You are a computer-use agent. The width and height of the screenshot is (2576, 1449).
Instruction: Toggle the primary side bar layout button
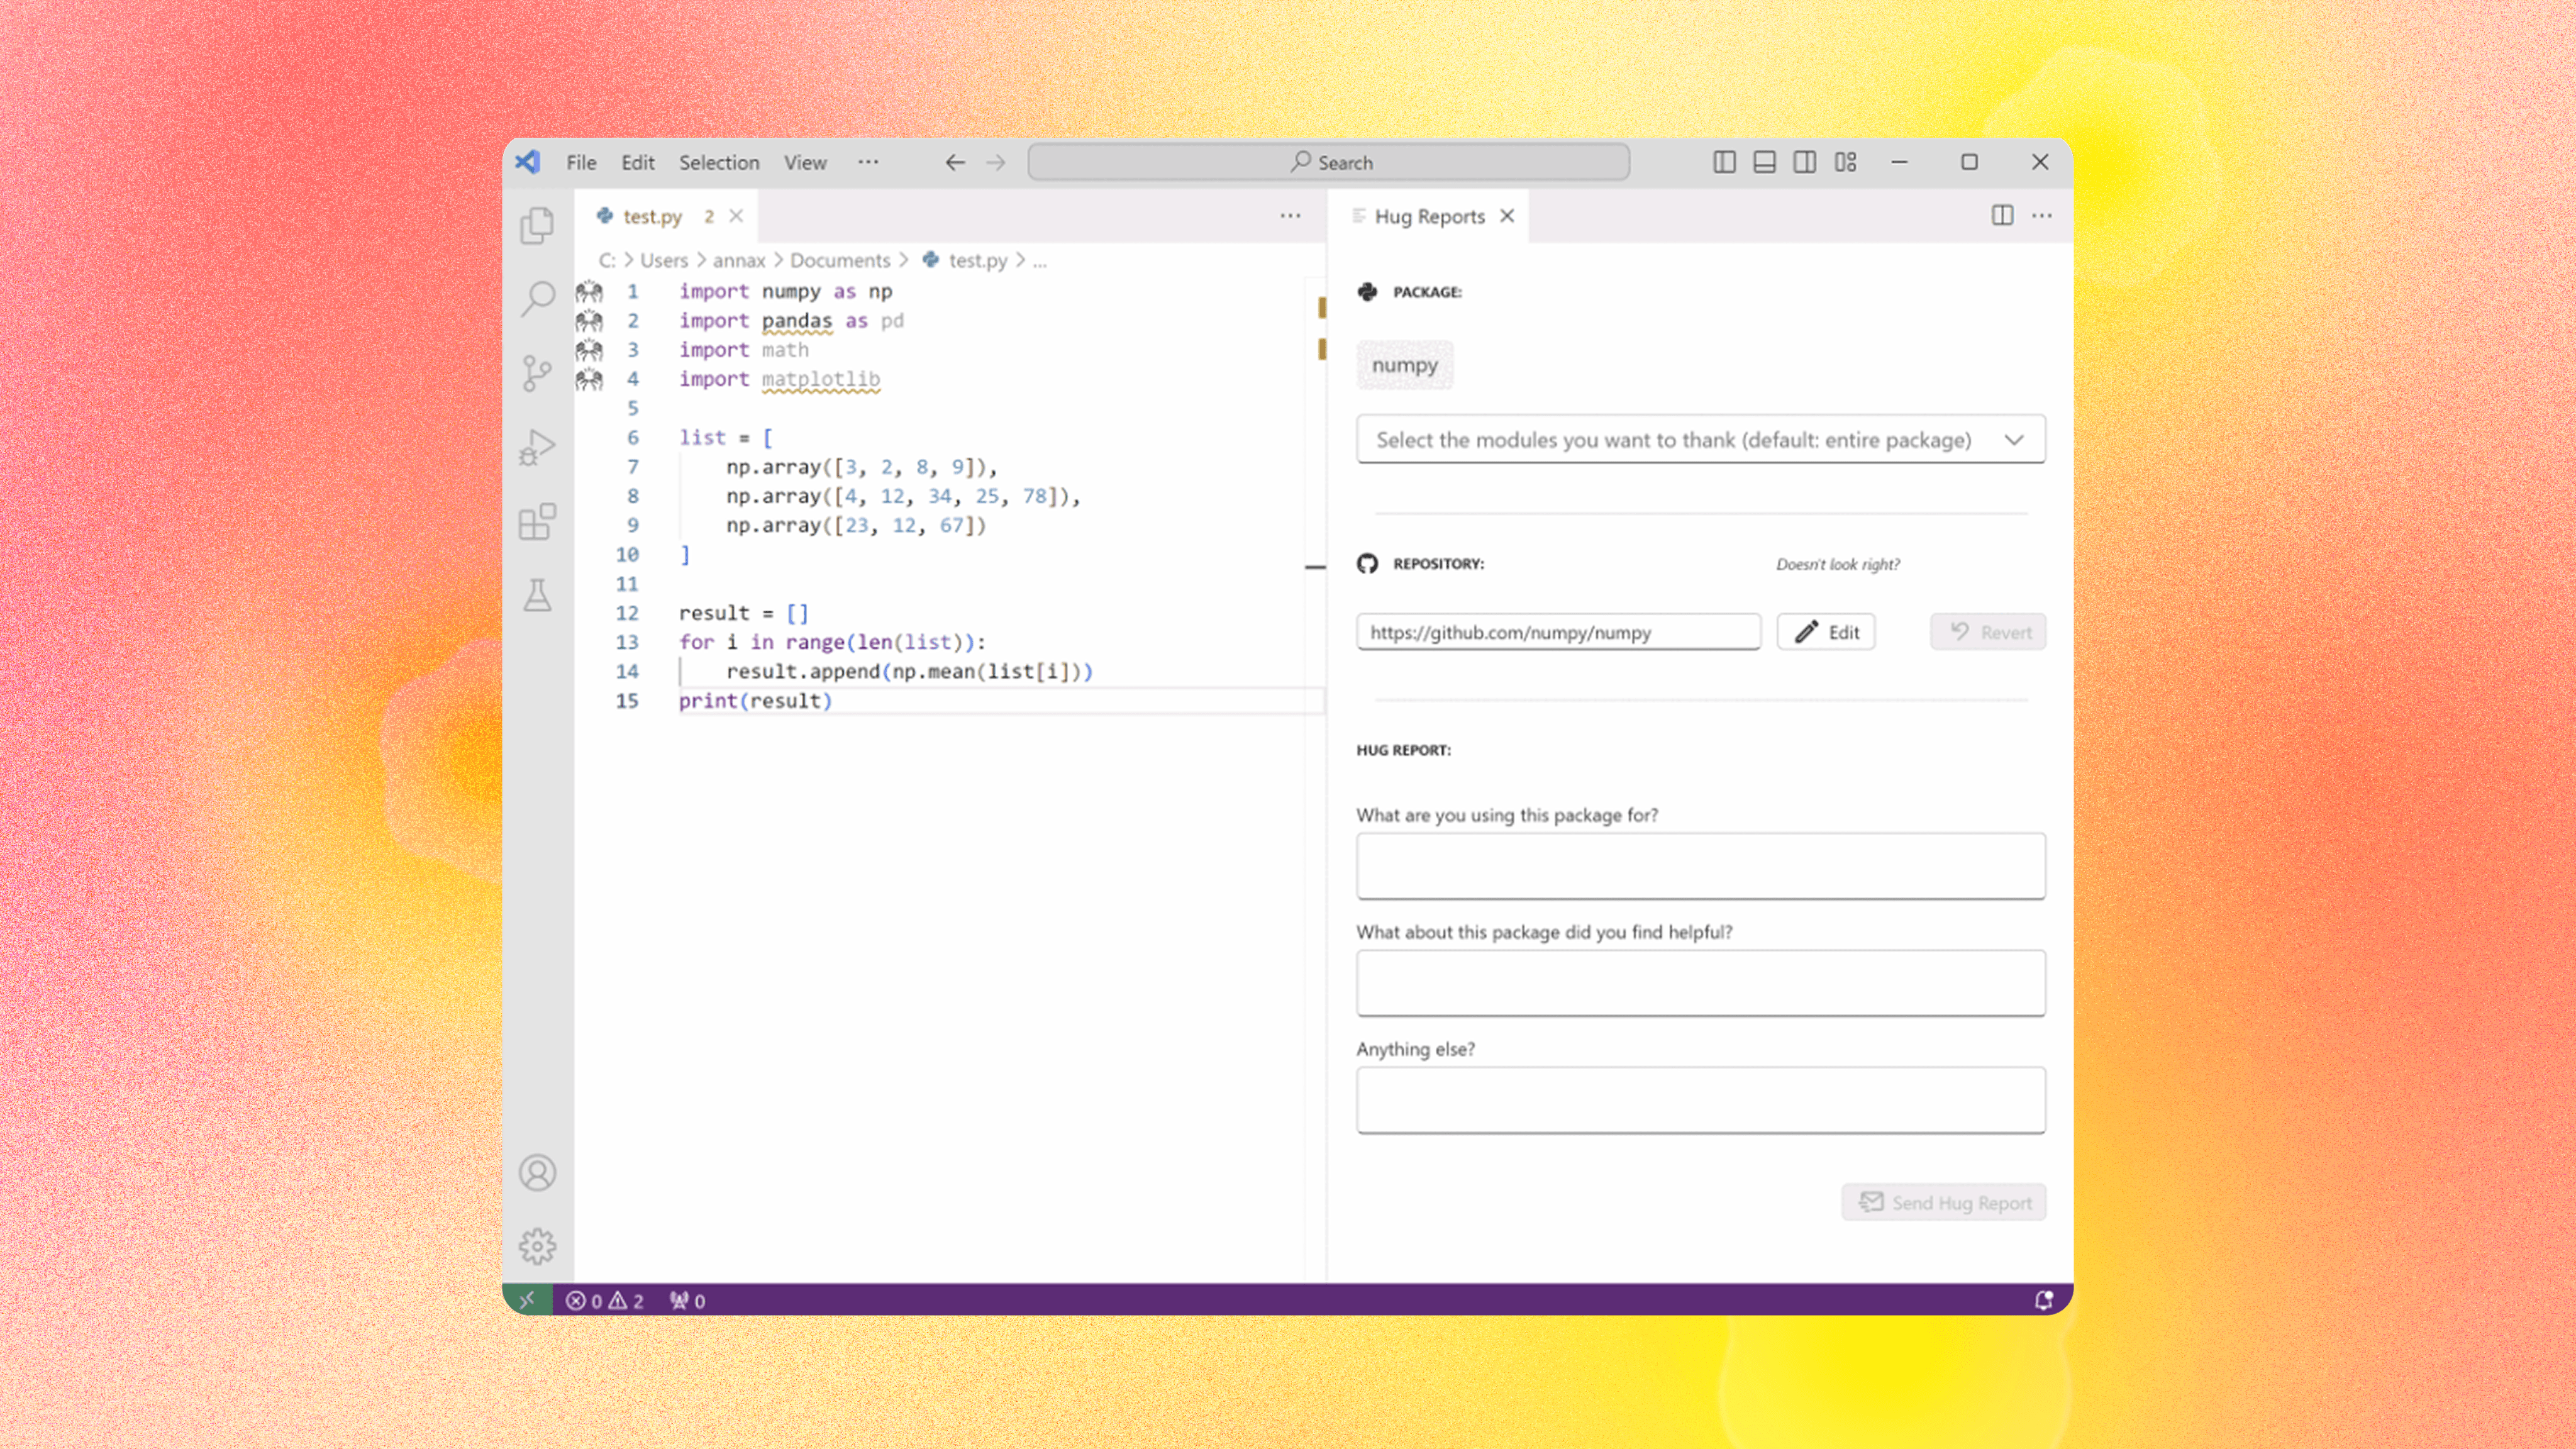[x=1724, y=162]
